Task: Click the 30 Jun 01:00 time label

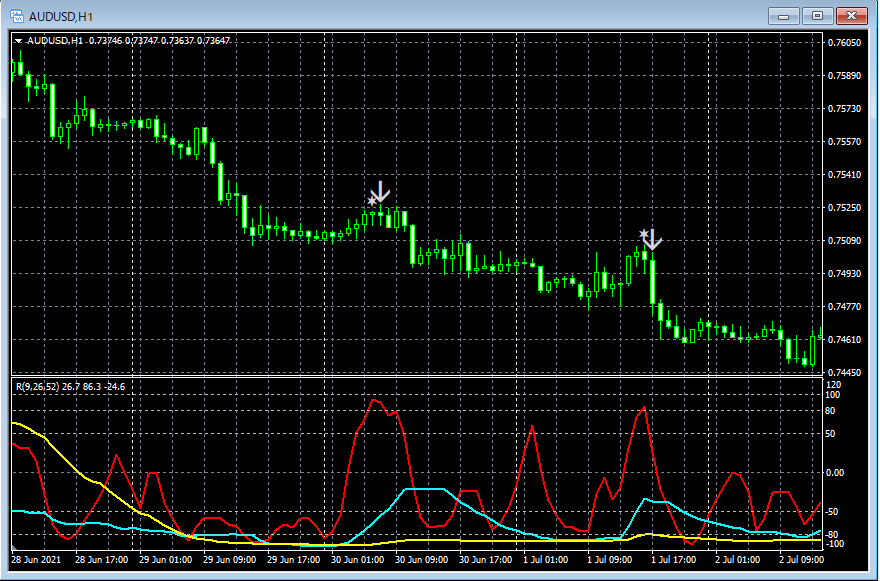Action: (x=358, y=560)
